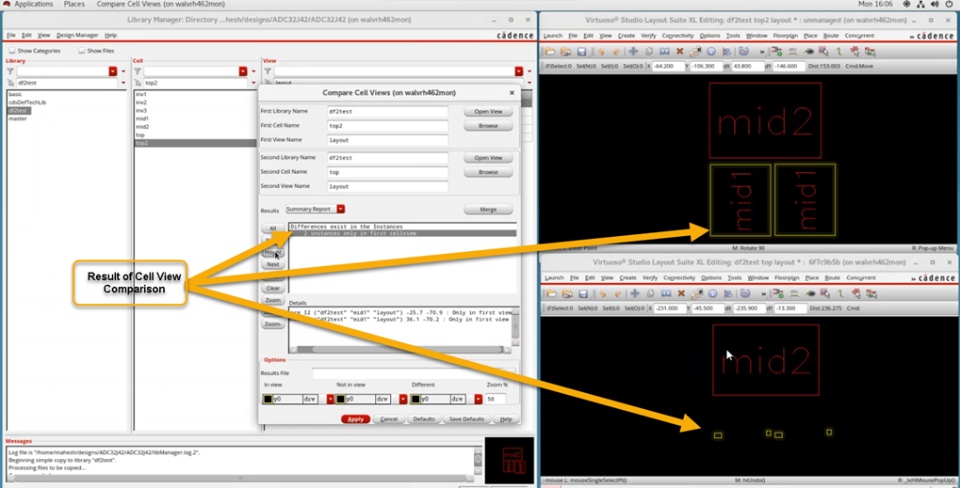Click the red Apply button
The height and width of the screenshot is (488, 960).
click(x=355, y=419)
